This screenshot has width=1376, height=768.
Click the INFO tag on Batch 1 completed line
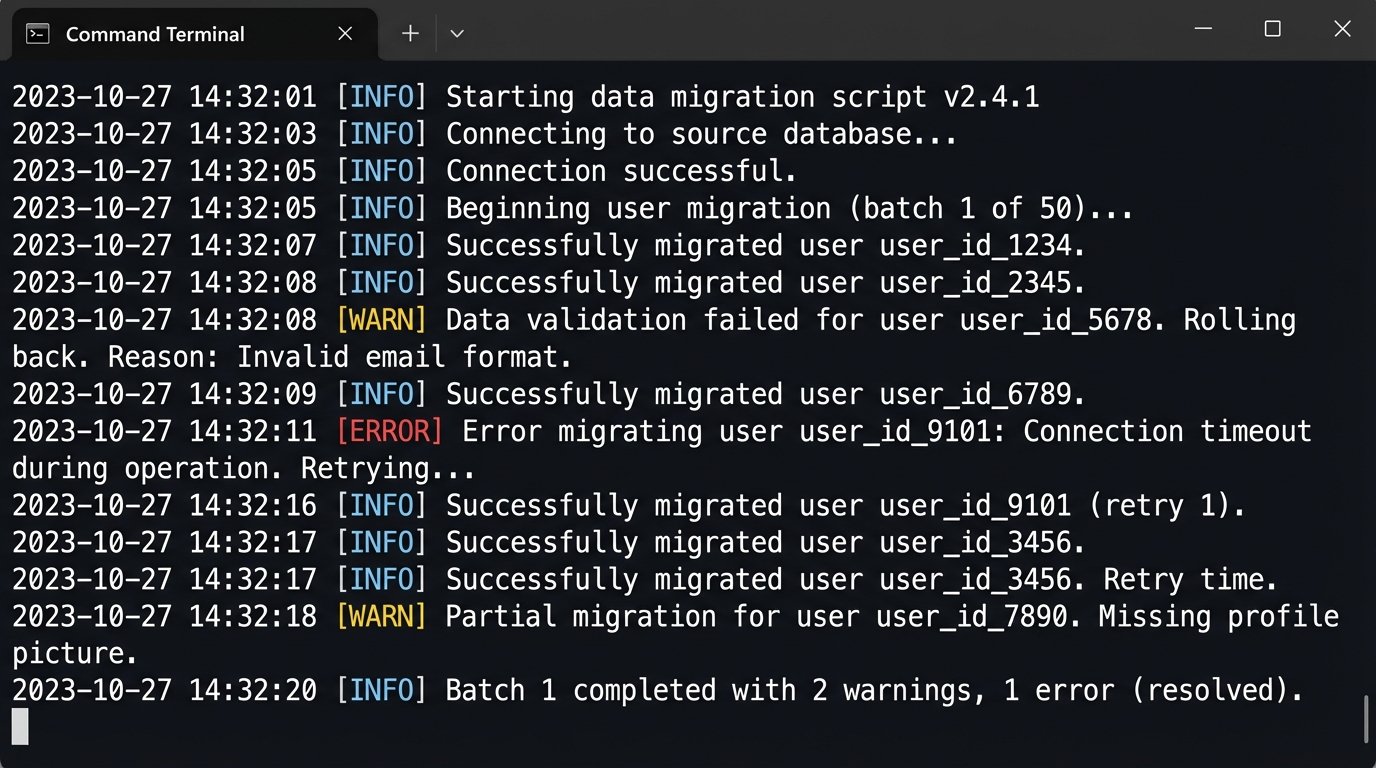(381, 690)
